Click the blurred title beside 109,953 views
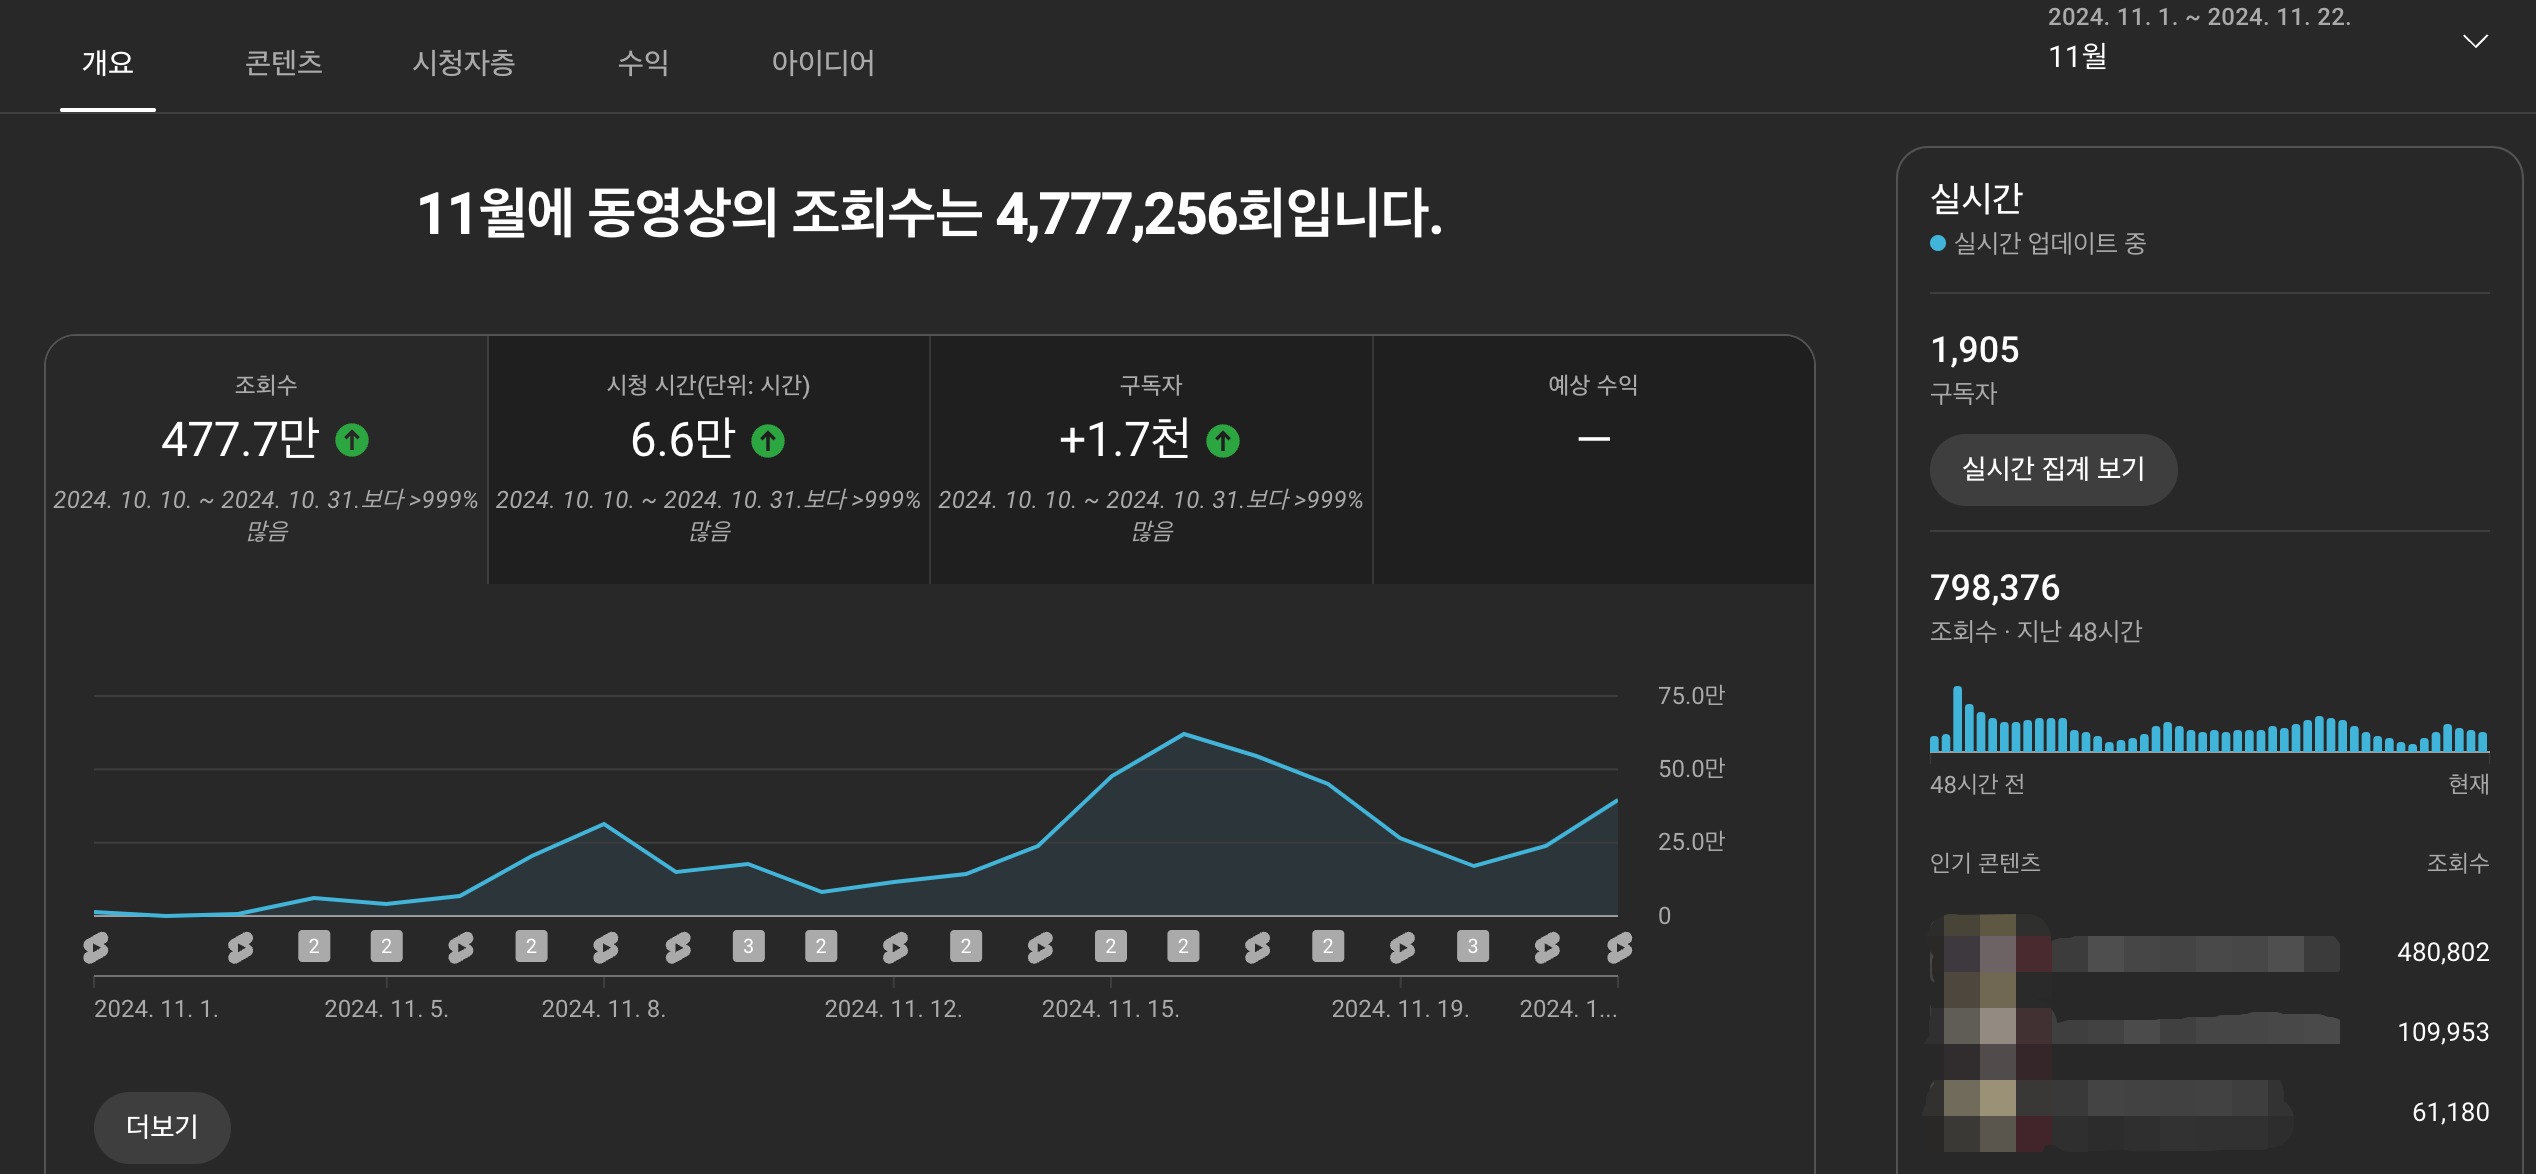This screenshot has width=2536, height=1174. [x=2196, y=1029]
